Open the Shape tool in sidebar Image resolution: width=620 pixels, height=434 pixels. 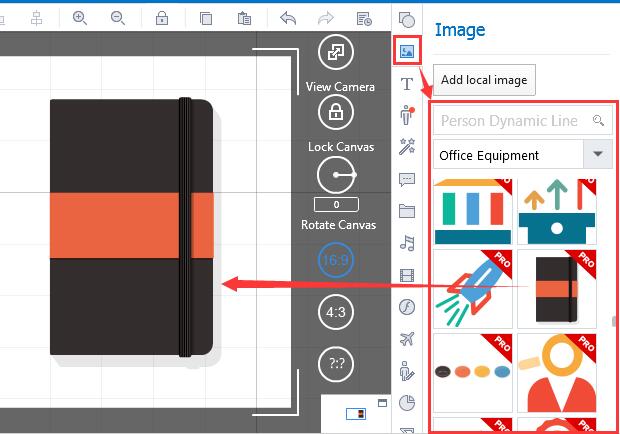[407, 20]
